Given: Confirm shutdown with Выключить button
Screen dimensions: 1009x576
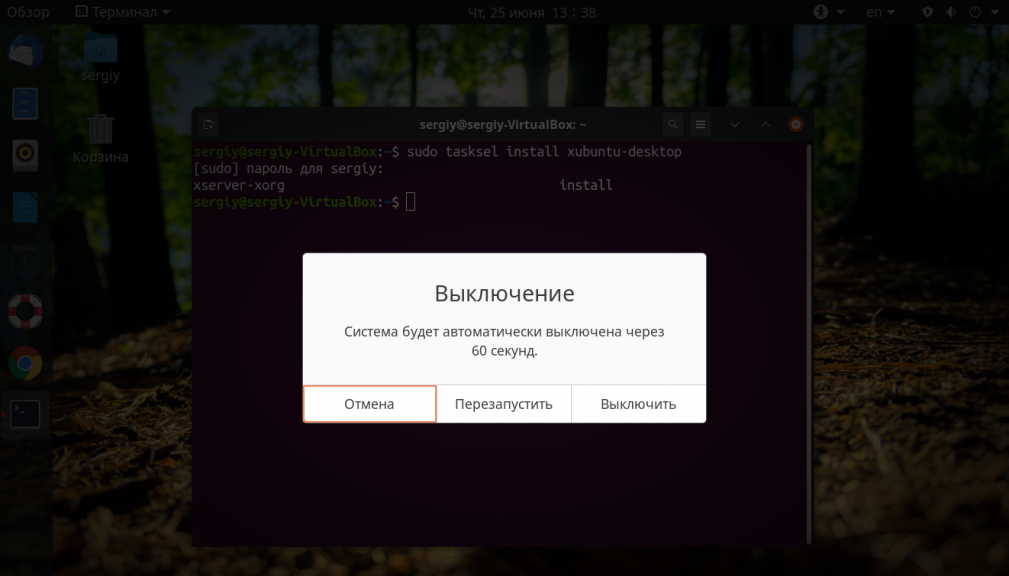Looking at the screenshot, I should point(638,404).
